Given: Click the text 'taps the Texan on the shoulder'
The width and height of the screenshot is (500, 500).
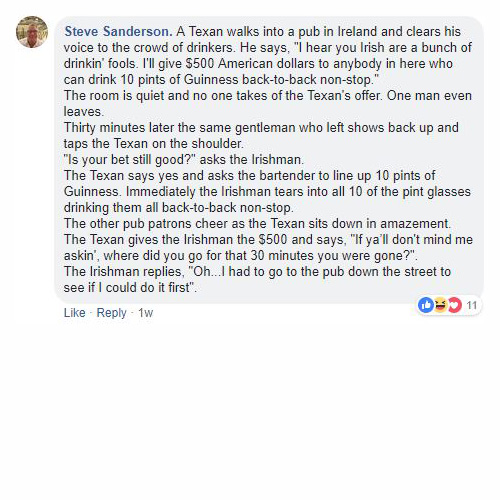Looking at the screenshot, I should coord(154,144).
